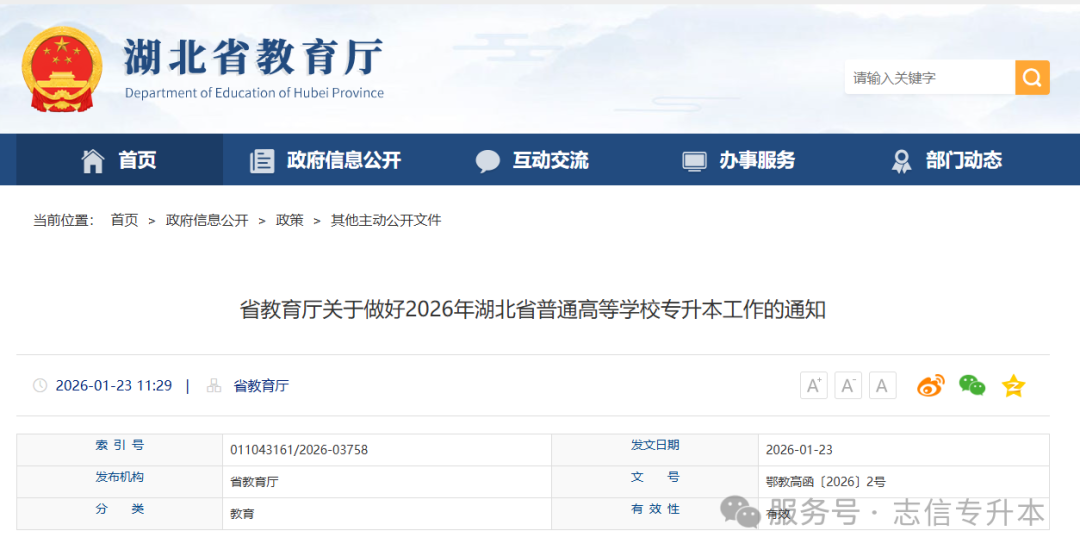Go to 首页 in breadcrumb
Image resolution: width=1080 pixels, height=556 pixels.
[124, 220]
